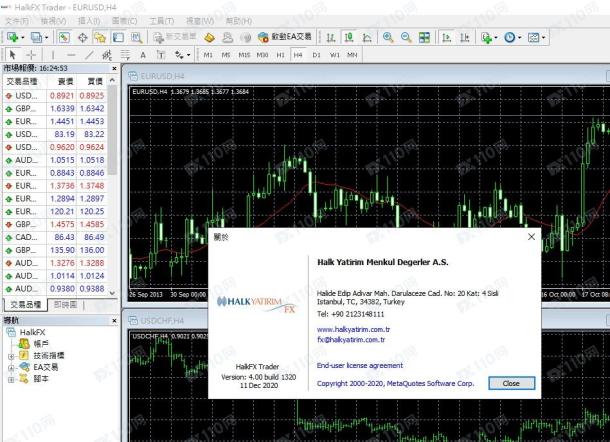Open the 幫助(H) menu
This screenshot has width=610, height=442.
(x=238, y=21)
